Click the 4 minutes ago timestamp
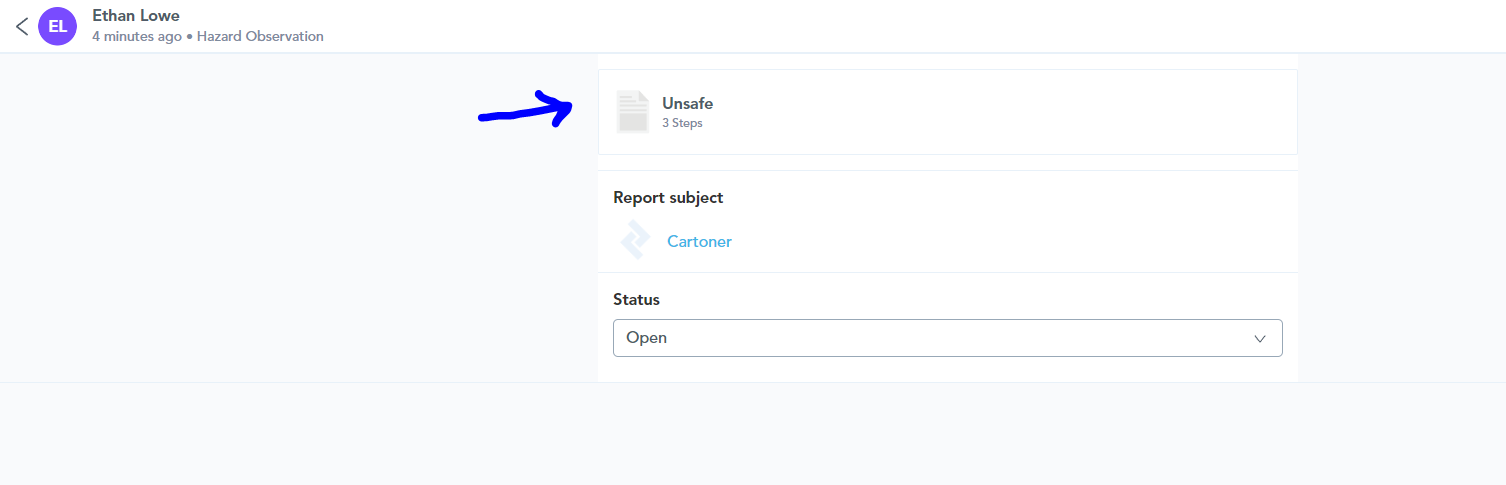Viewport: 1506px width, 485px height. coord(137,36)
